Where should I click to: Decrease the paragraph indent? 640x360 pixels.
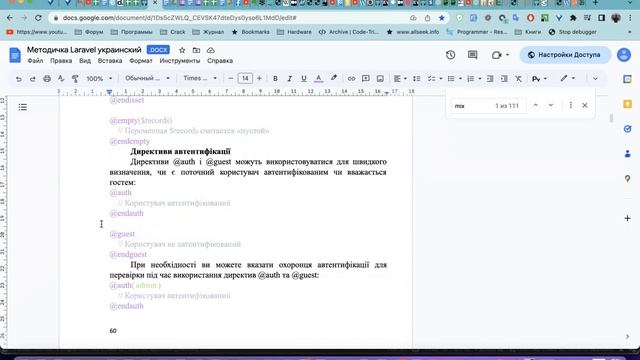[490, 78]
